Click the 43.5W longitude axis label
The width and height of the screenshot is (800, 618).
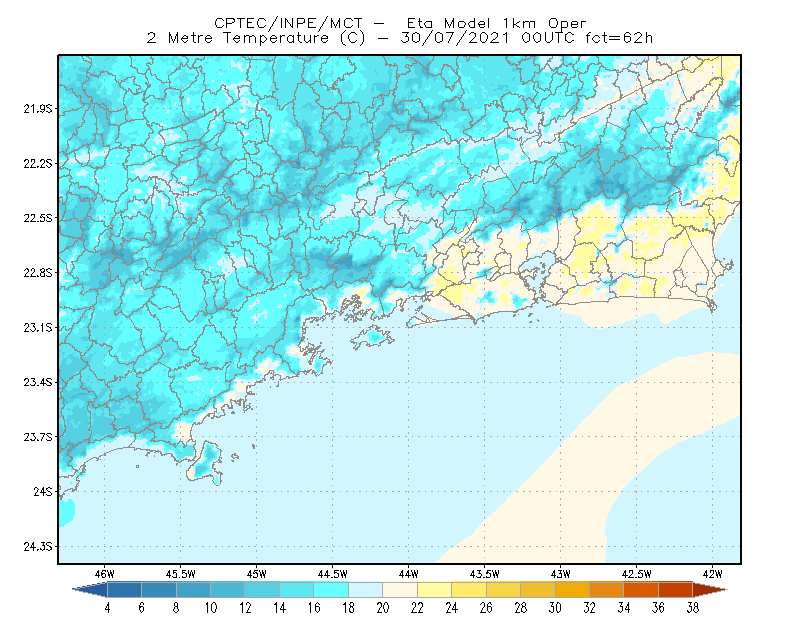click(484, 574)
